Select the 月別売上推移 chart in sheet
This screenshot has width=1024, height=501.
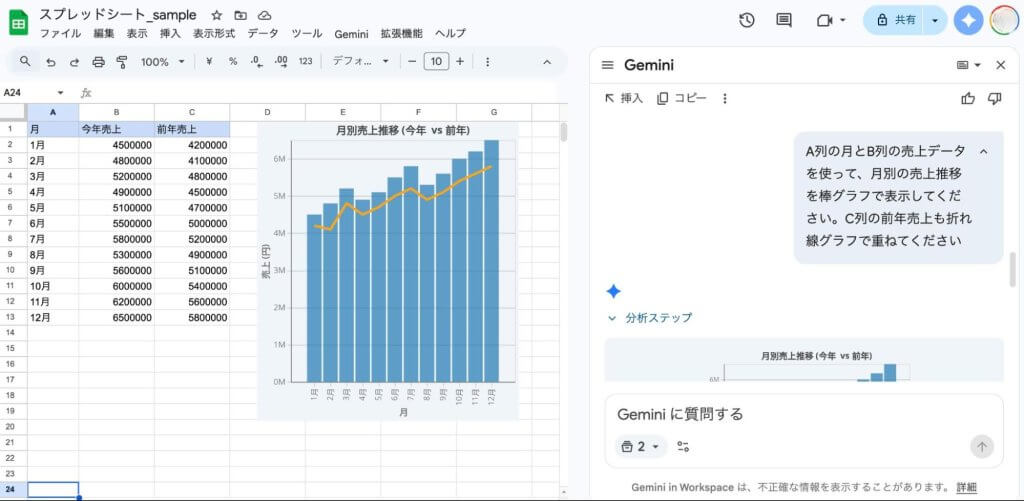point(388,271)
